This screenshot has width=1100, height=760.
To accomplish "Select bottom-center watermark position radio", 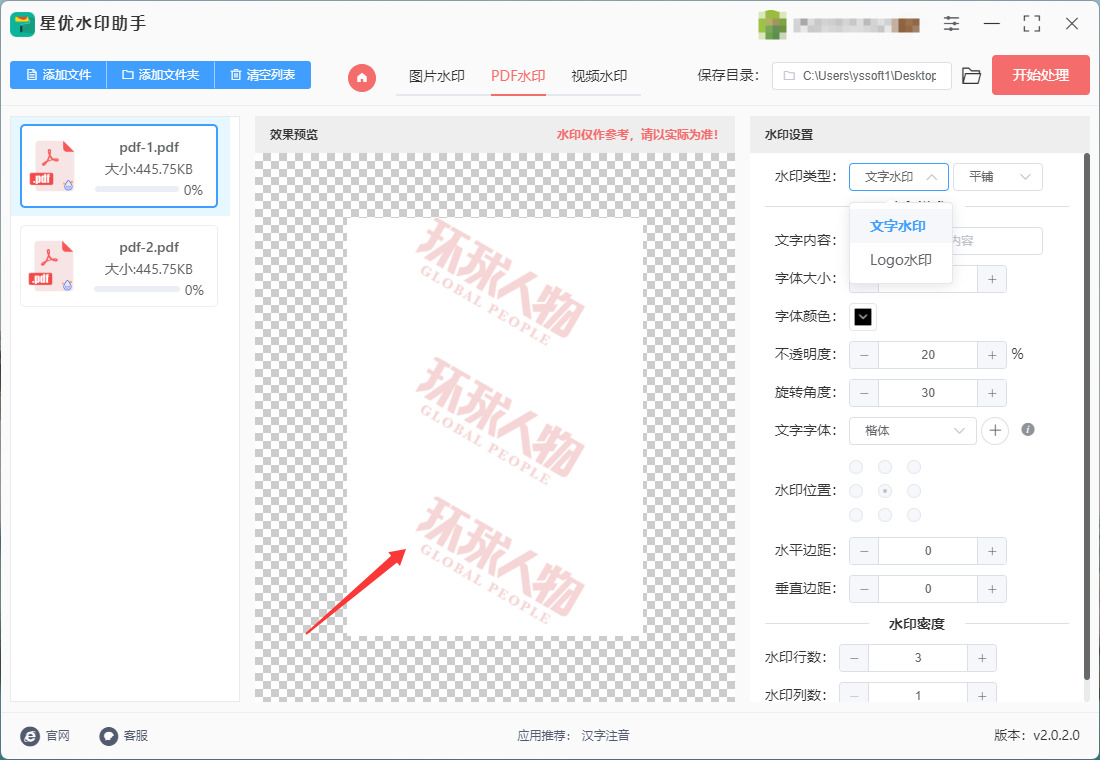I will (x=885, y=515).
